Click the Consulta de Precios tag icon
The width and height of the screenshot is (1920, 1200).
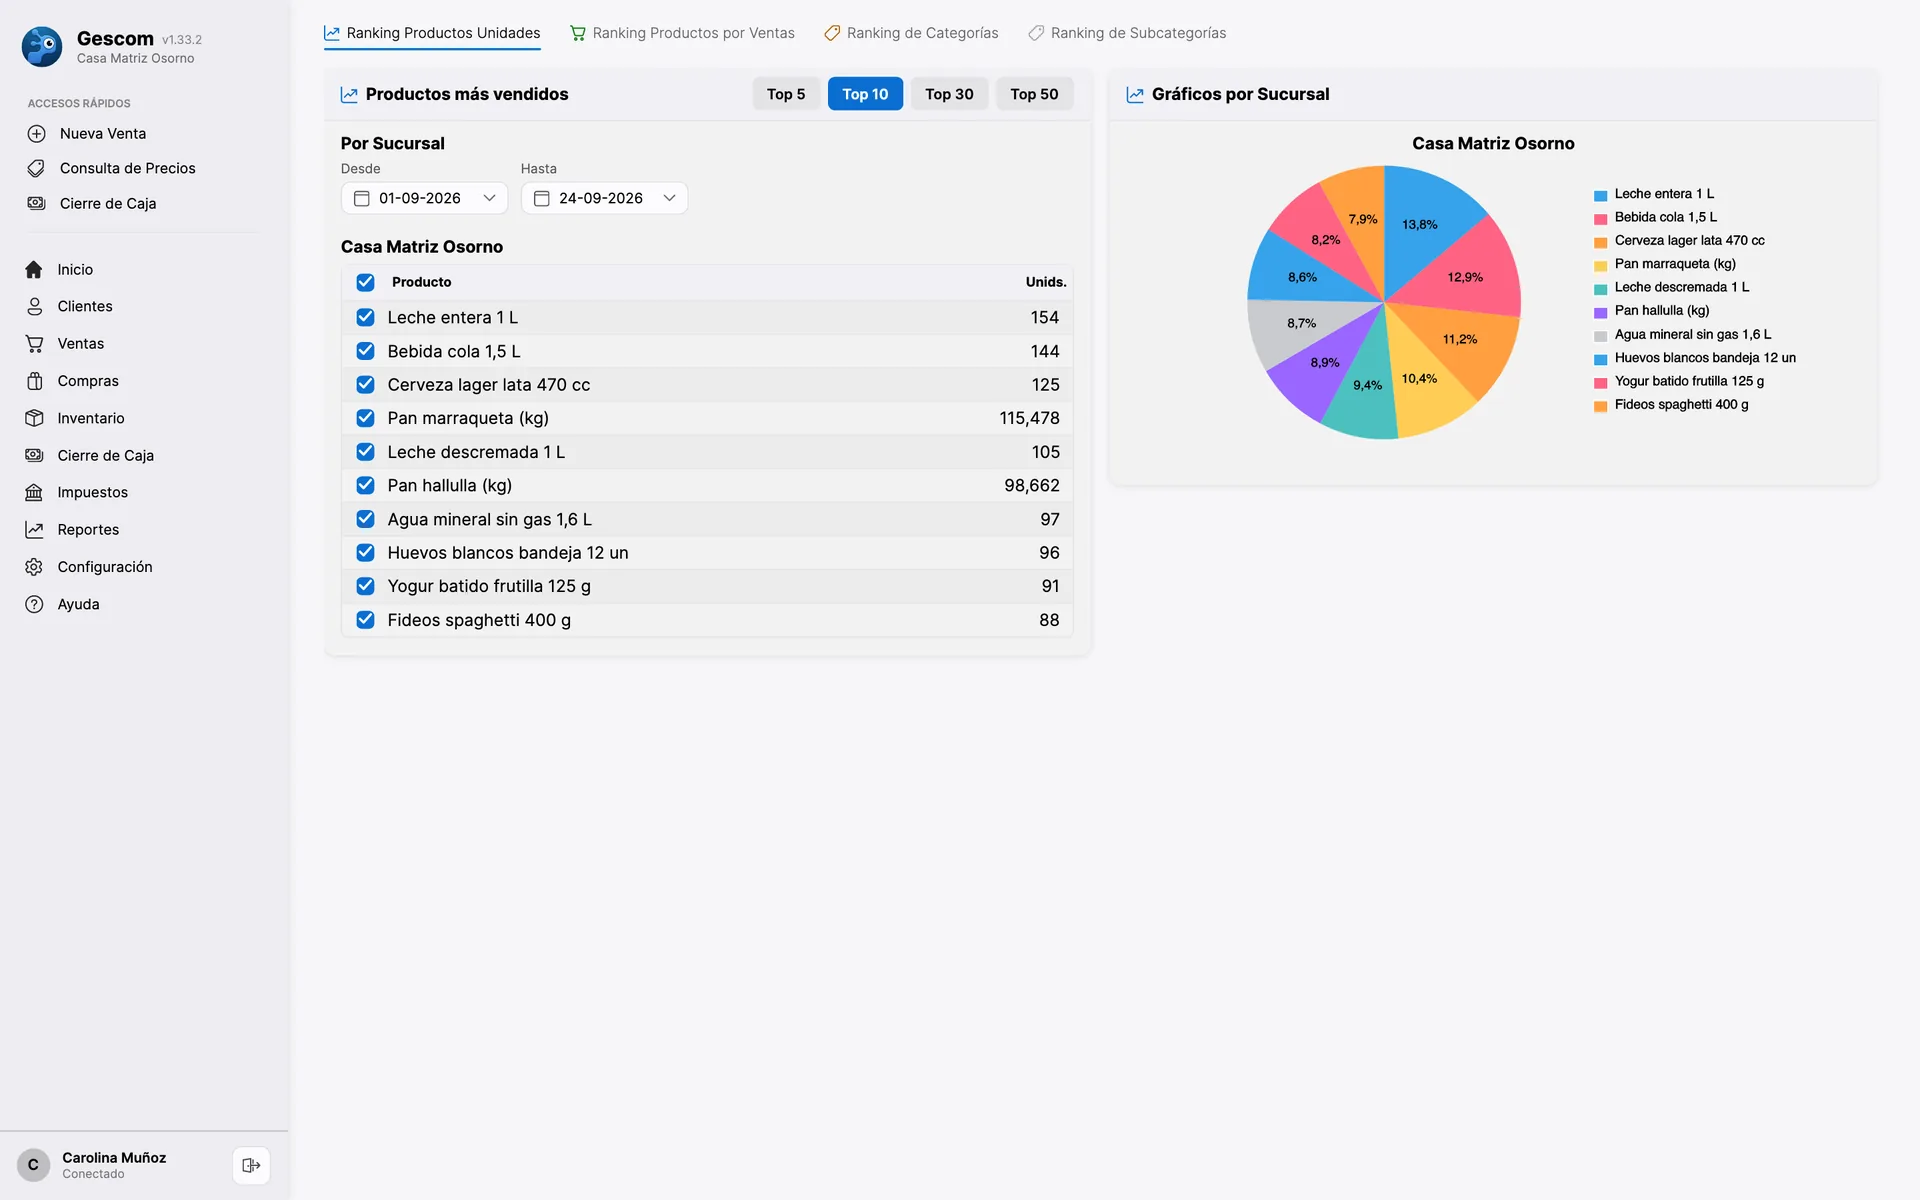tap(36, 168)
